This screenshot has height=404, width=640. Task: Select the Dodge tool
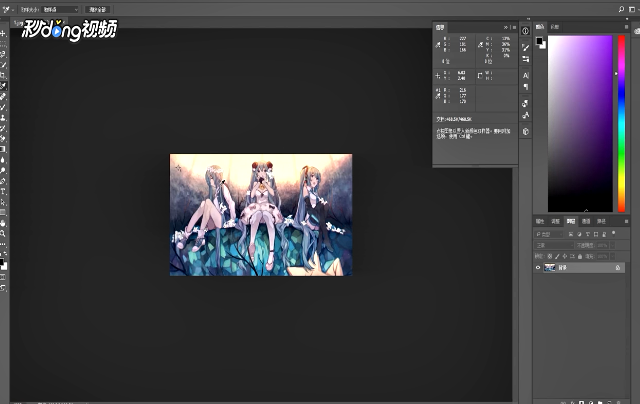point(3,171)
